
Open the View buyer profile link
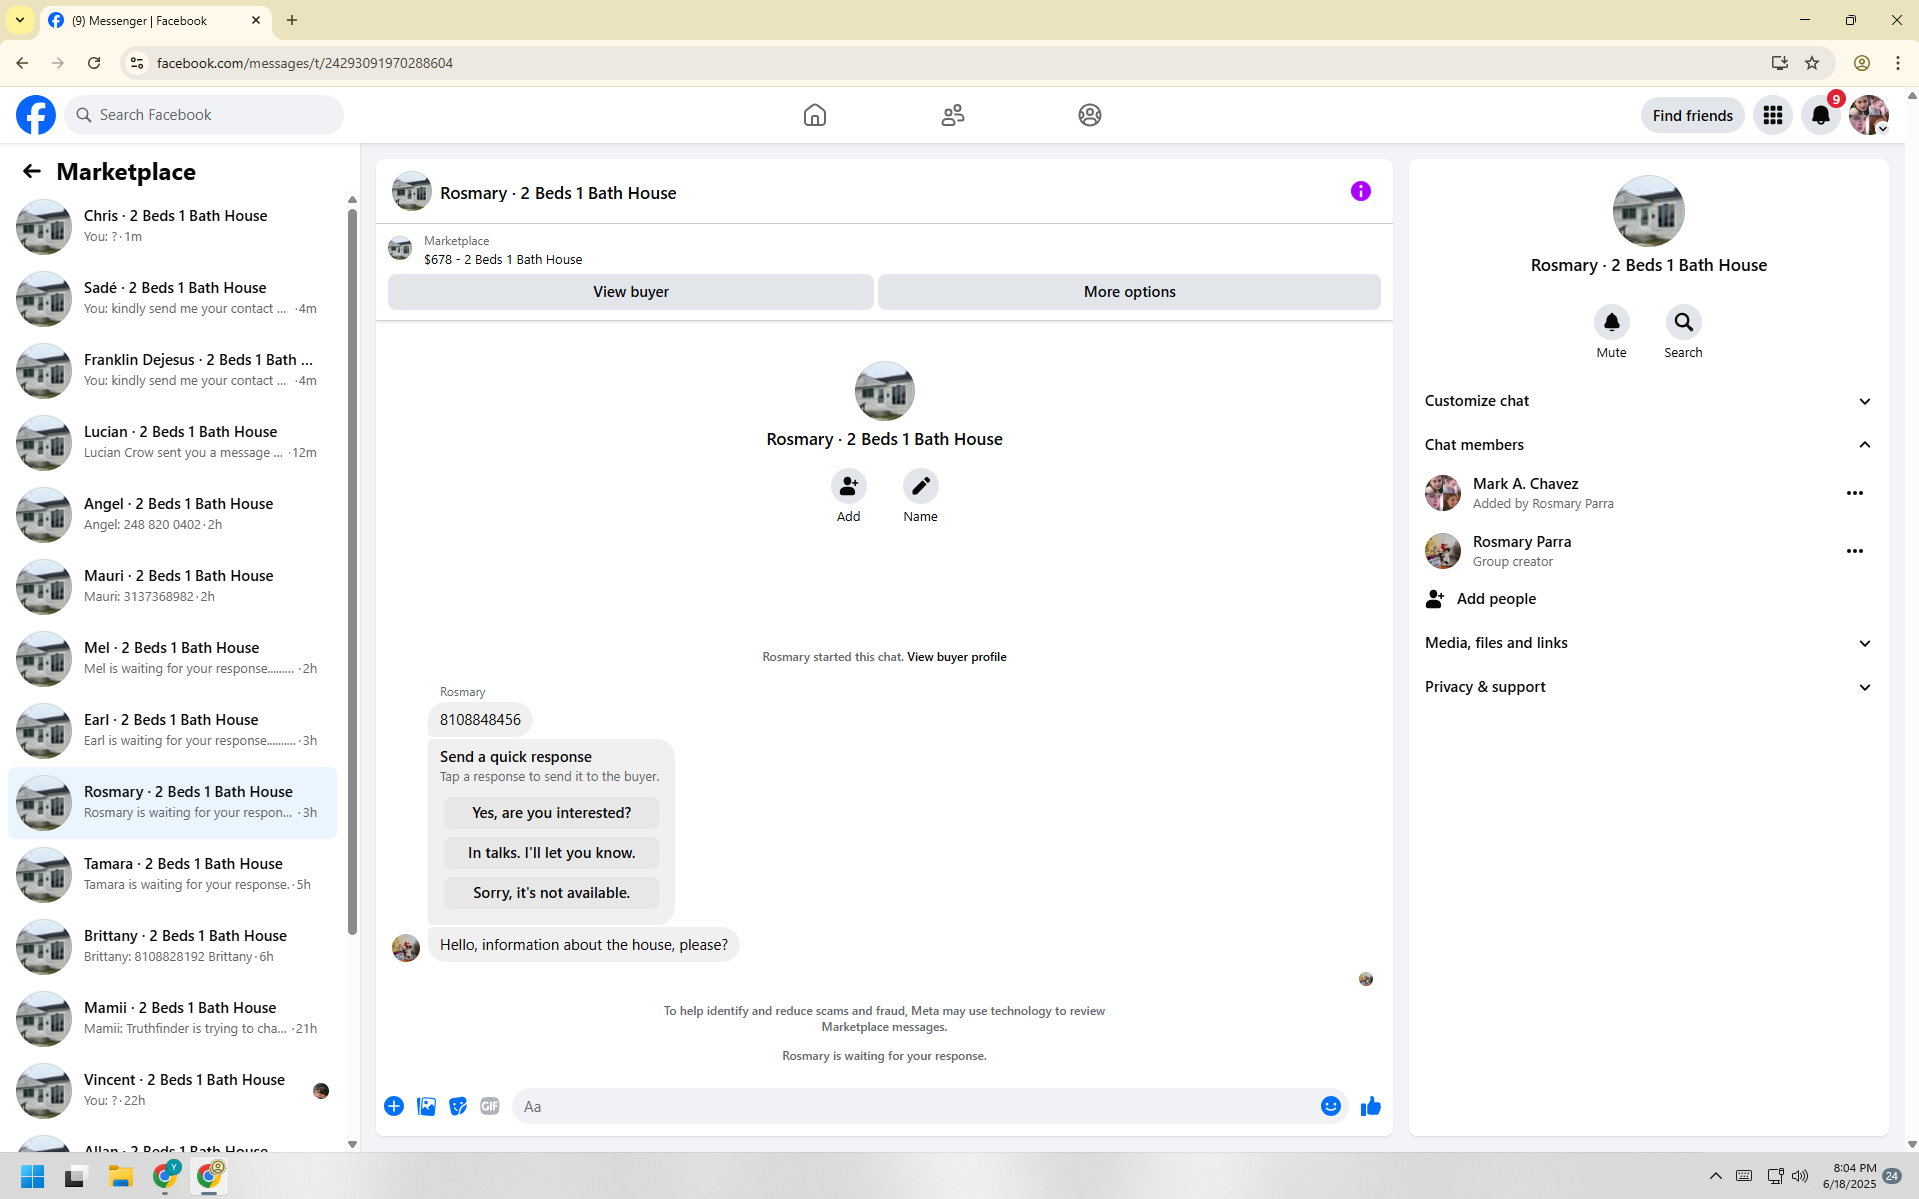[x=956, y=657]
